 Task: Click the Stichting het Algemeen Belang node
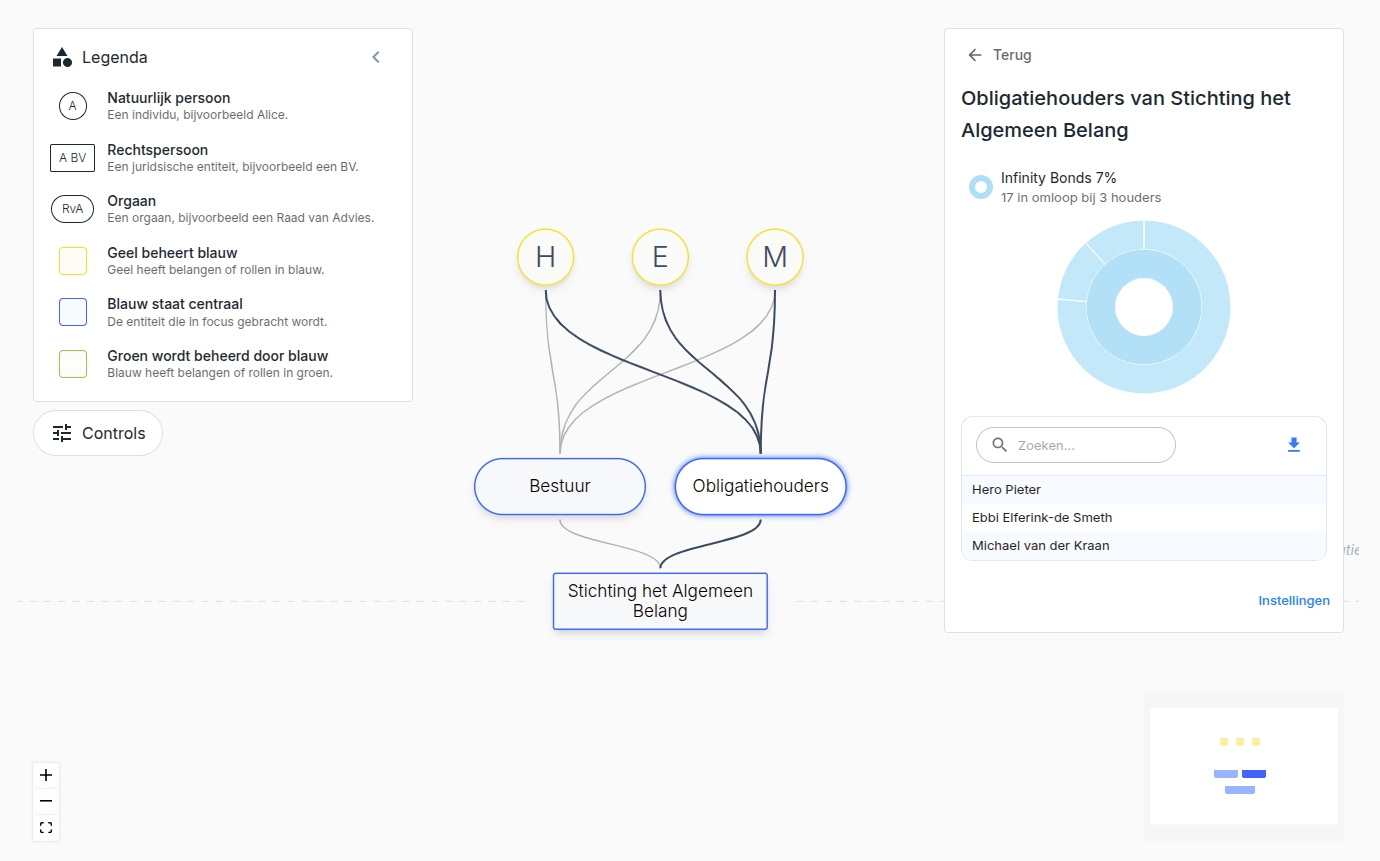click(x=660, y=601)
